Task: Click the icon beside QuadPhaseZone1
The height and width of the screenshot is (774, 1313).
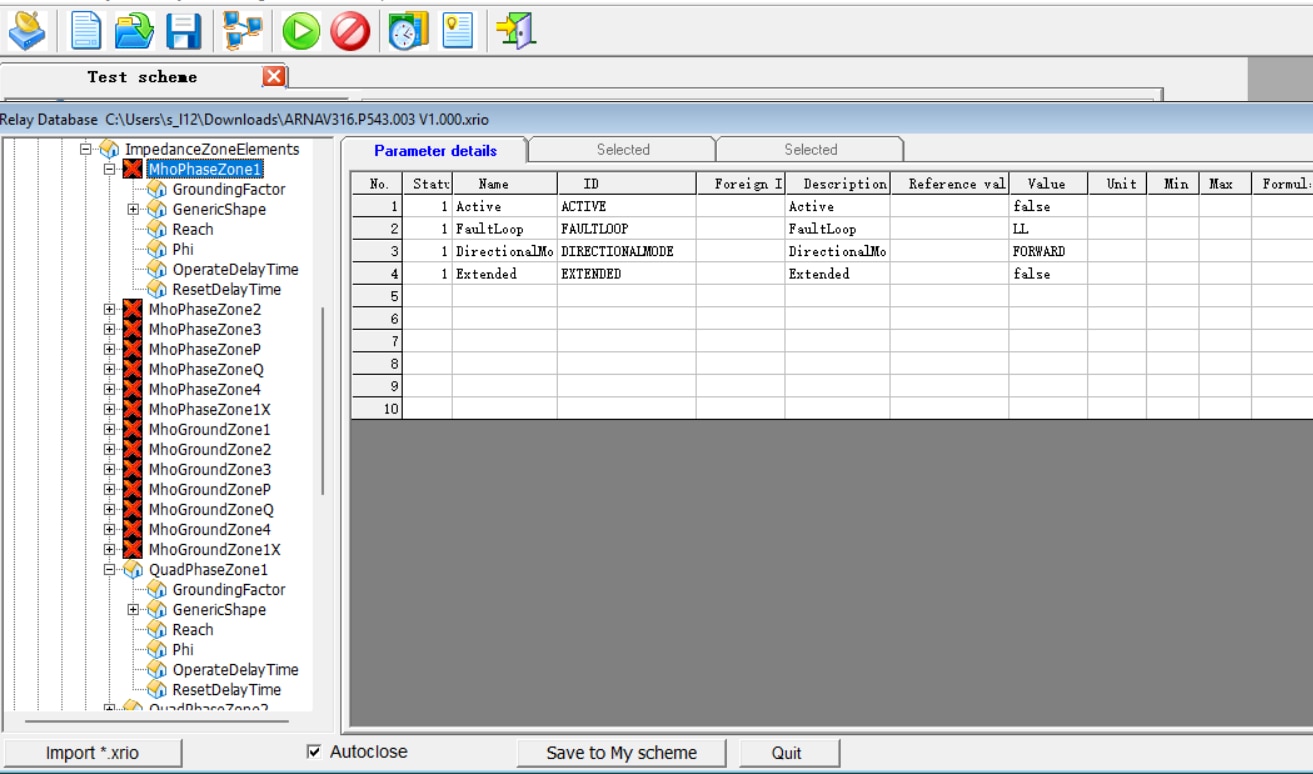Action: pos(132,569)
